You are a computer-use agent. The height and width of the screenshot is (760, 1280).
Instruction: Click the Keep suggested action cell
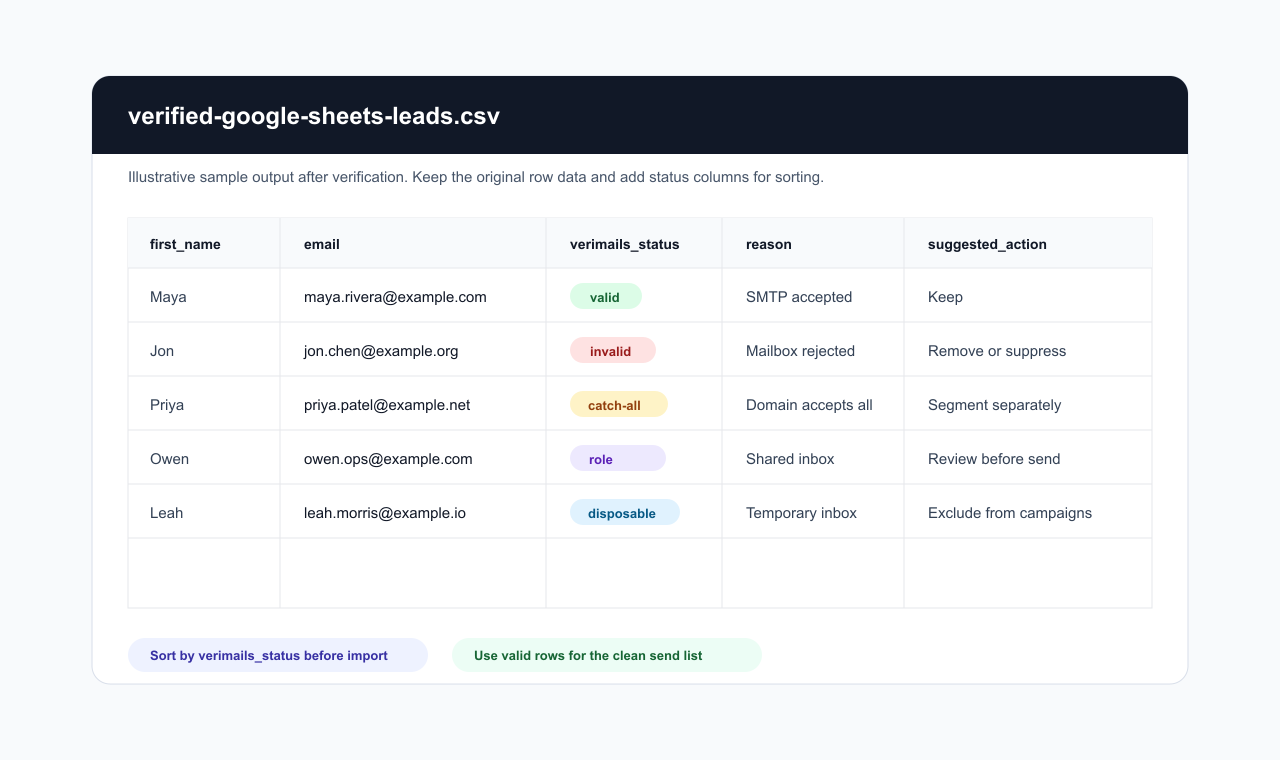click(x=1028, y=296)
